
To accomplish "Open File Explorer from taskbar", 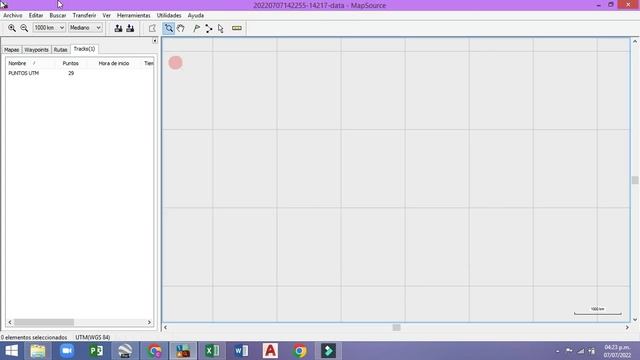I will (38, 351).
